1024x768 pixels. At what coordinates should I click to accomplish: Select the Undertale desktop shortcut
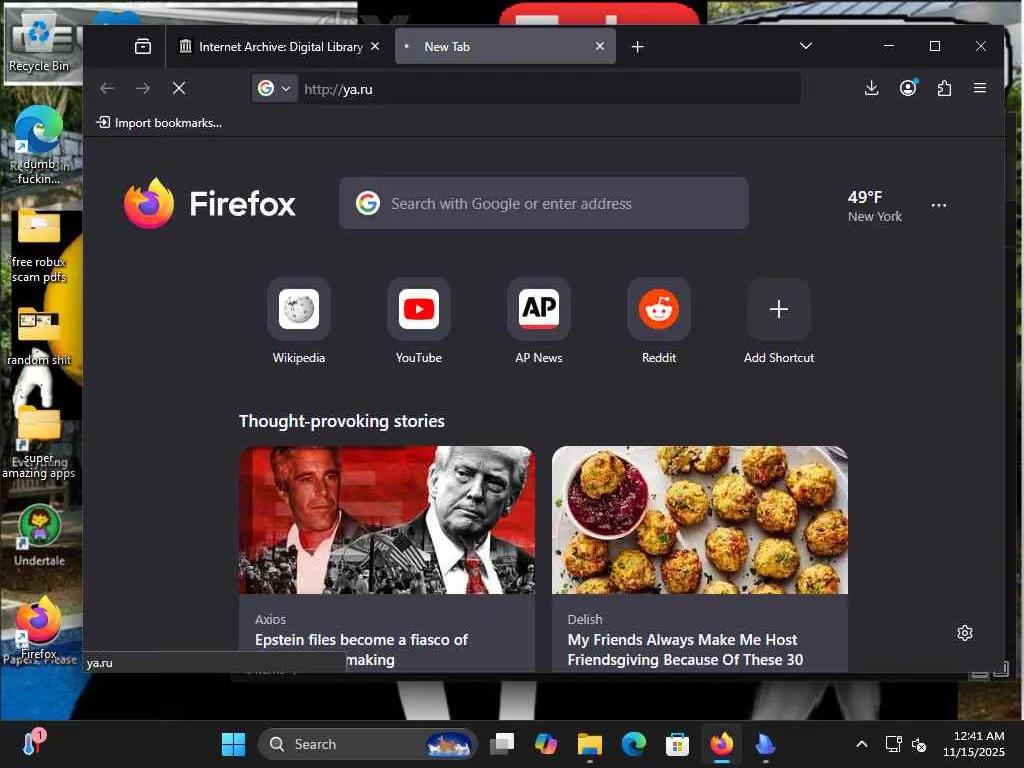[39, 536]
